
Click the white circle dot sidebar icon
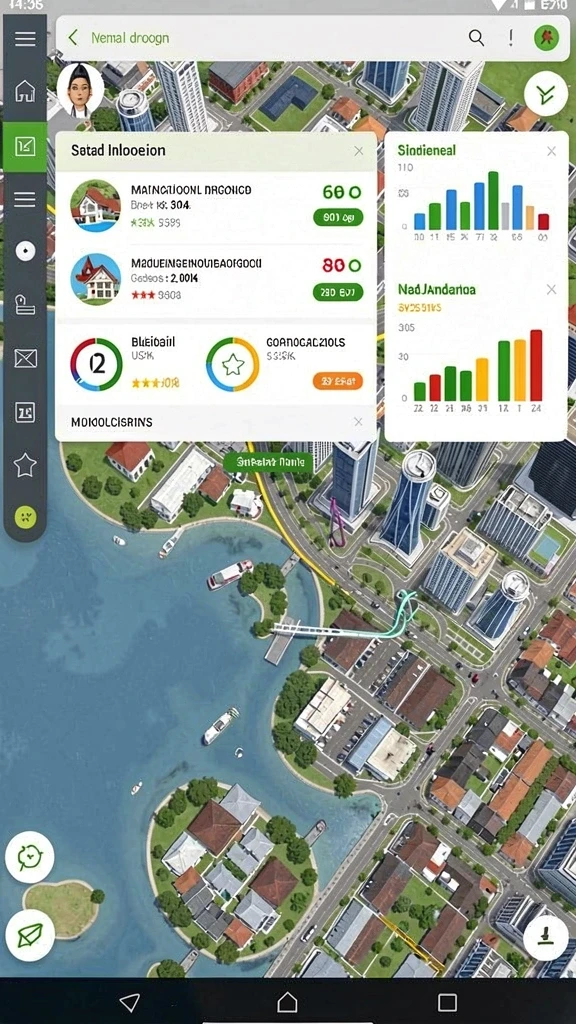pos(25,251)
